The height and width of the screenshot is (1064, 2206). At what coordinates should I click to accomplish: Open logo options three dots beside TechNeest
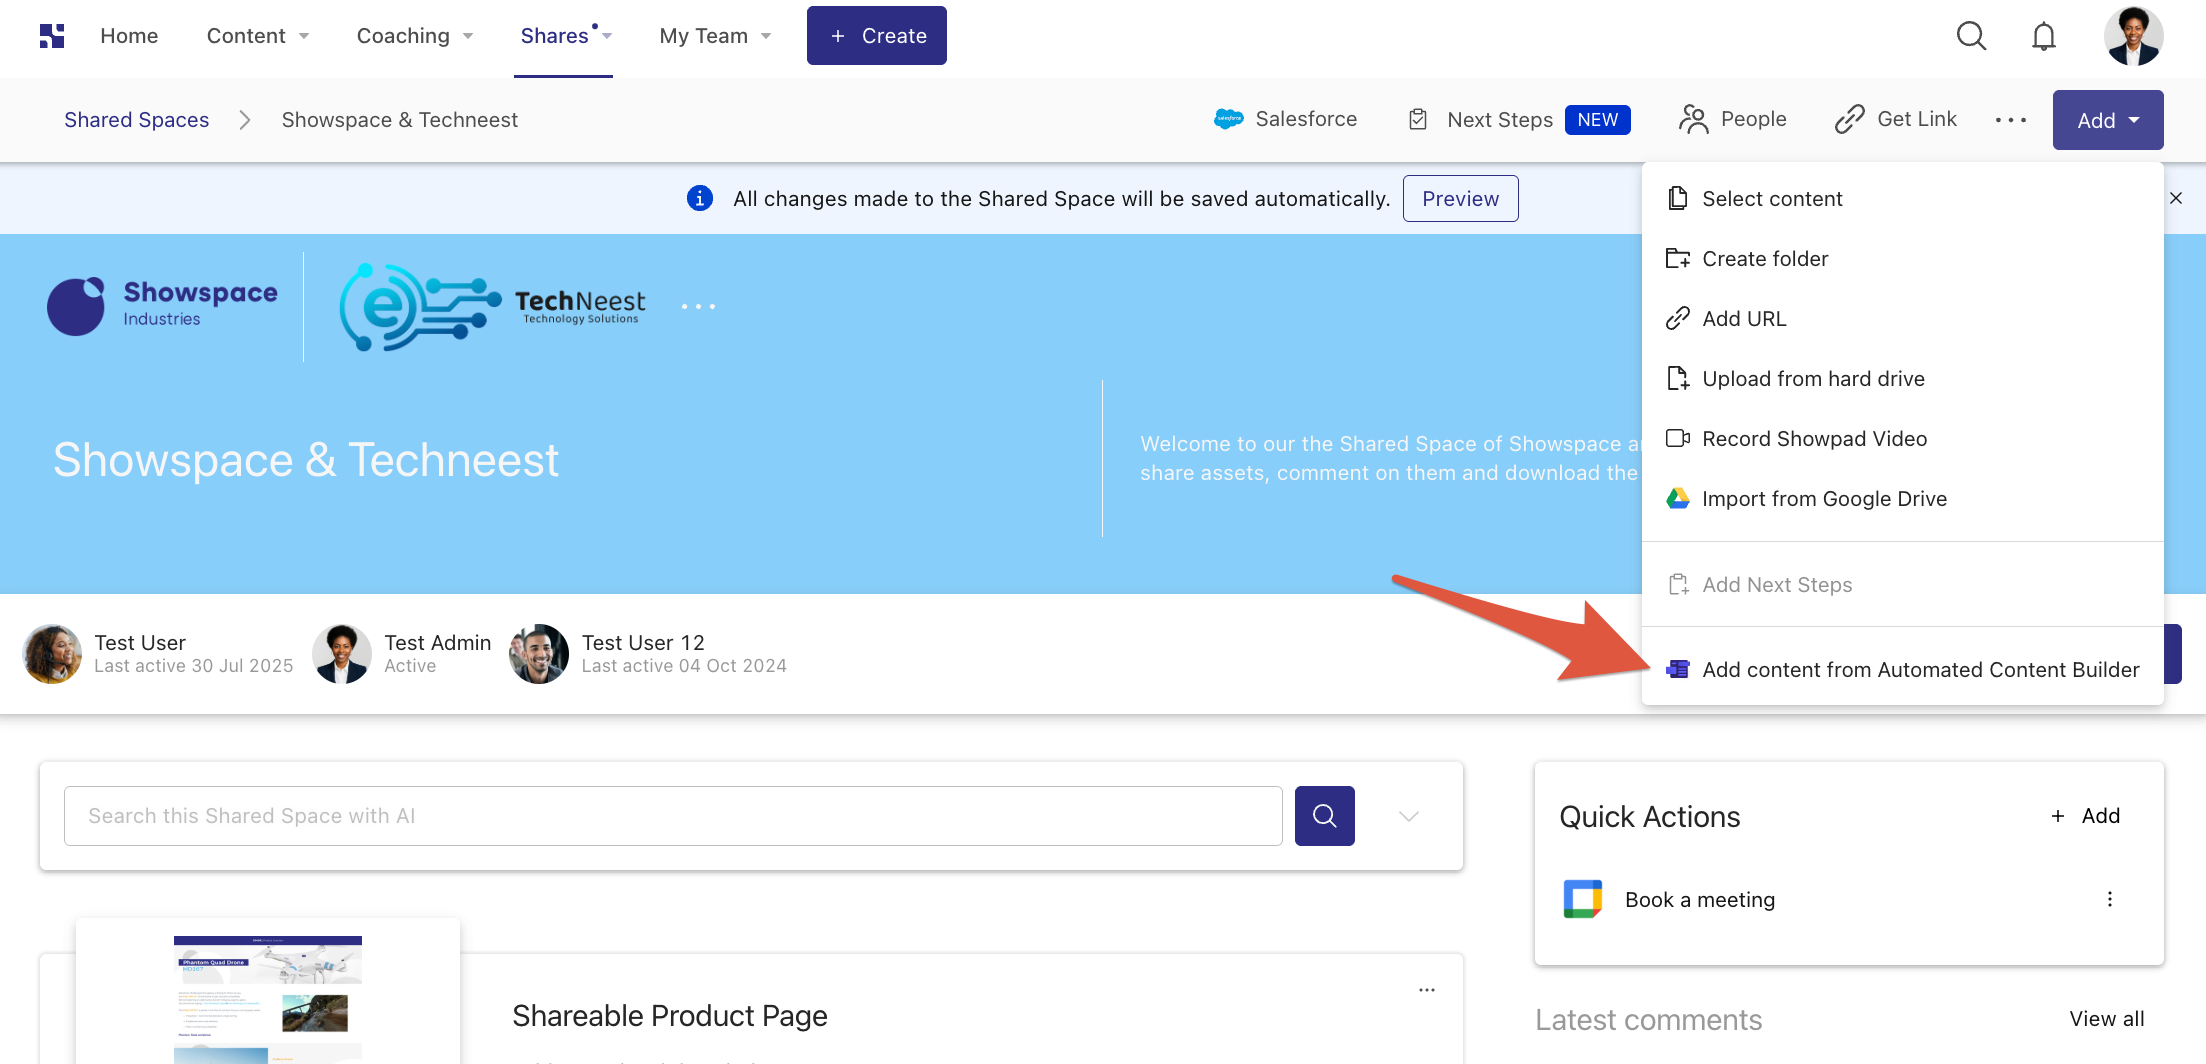pyautogui.click(x=698, y=306)
